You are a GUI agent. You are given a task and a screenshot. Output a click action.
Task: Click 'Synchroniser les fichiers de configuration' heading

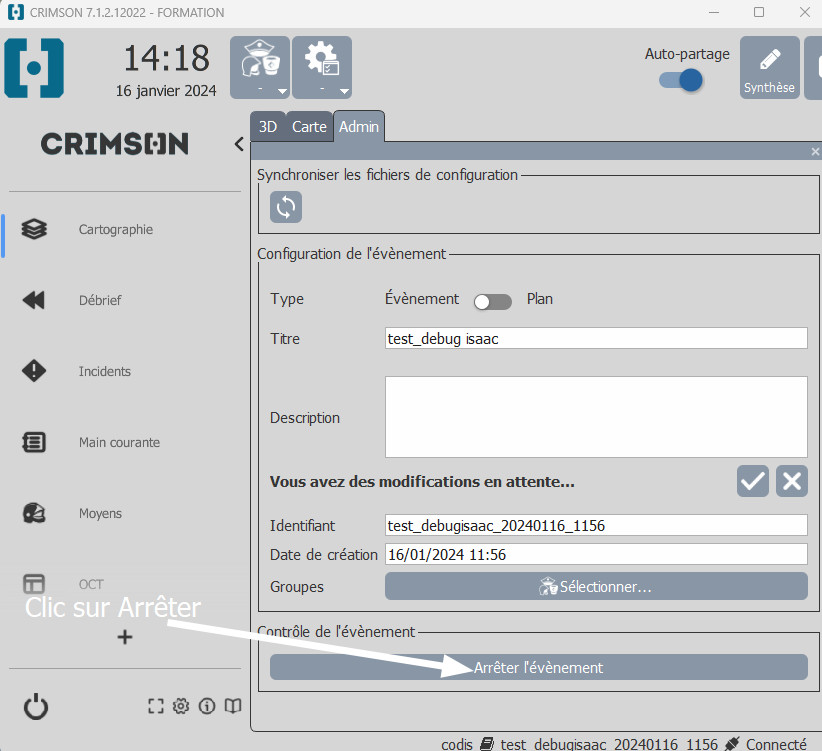[x=387, y=175]
